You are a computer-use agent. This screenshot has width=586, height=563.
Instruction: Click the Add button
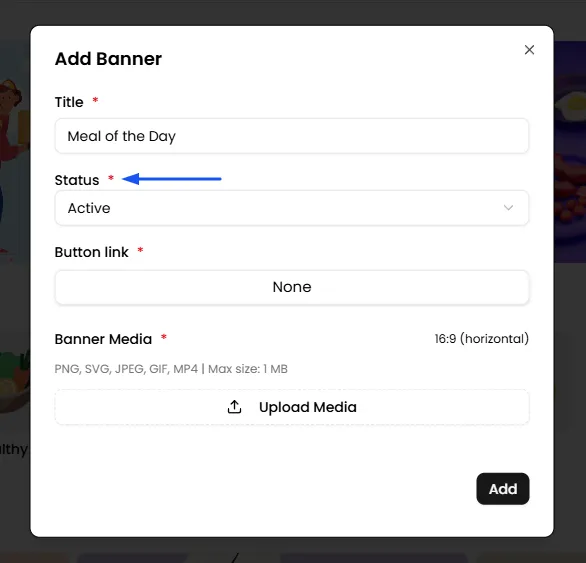pyautogui.click(x=503, y=489)
